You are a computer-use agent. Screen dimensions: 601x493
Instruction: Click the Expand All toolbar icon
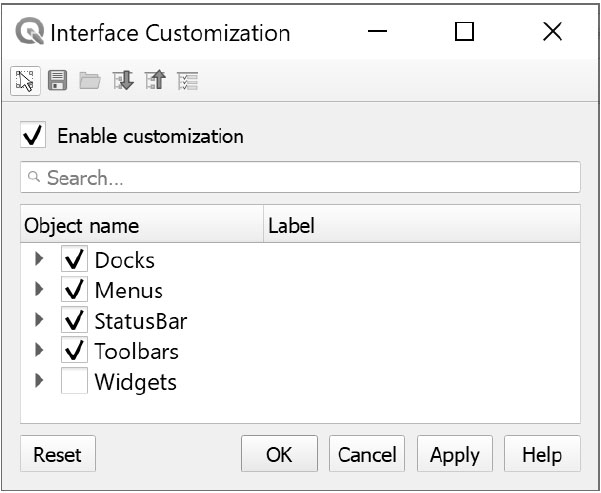pos(122,81)
